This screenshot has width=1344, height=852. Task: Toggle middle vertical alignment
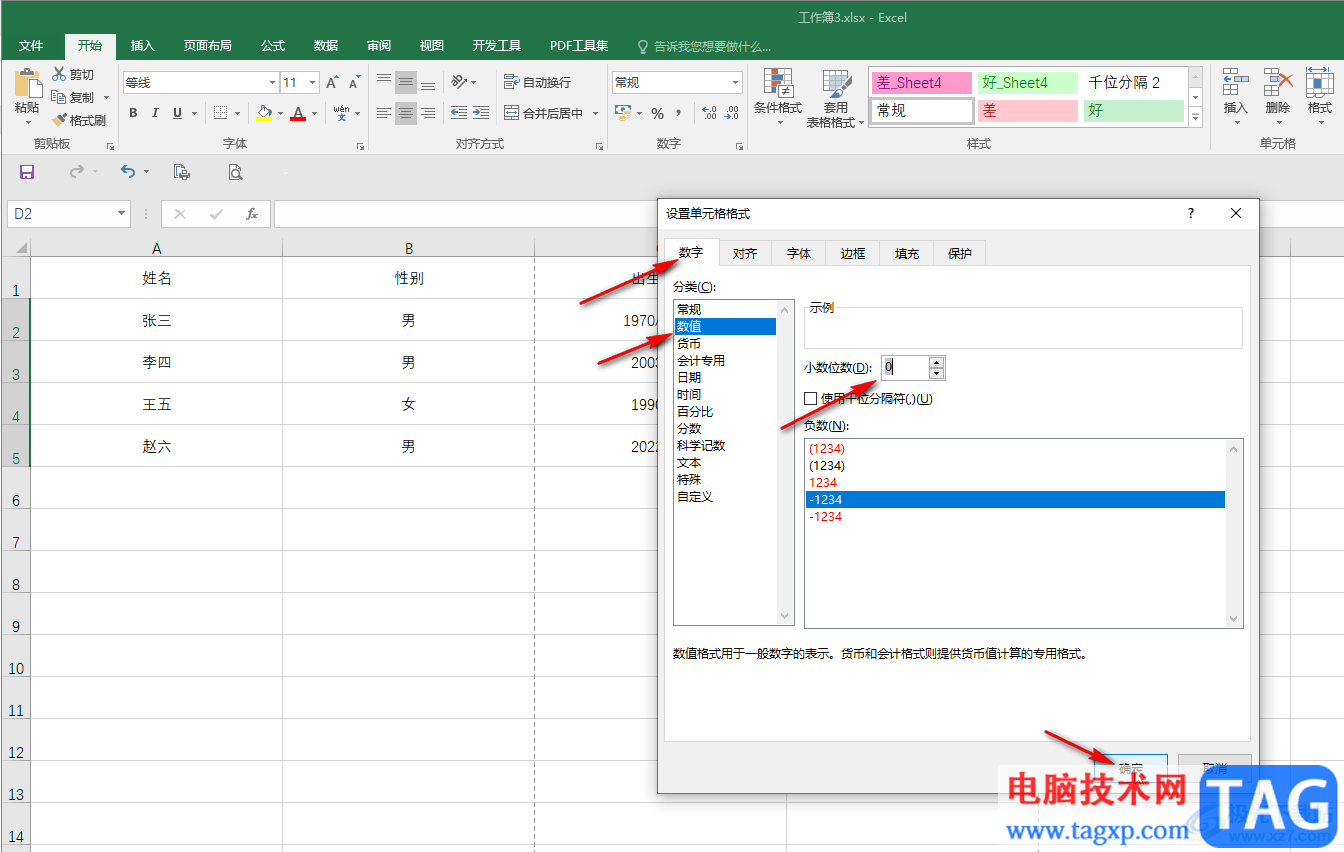point(406,83)
